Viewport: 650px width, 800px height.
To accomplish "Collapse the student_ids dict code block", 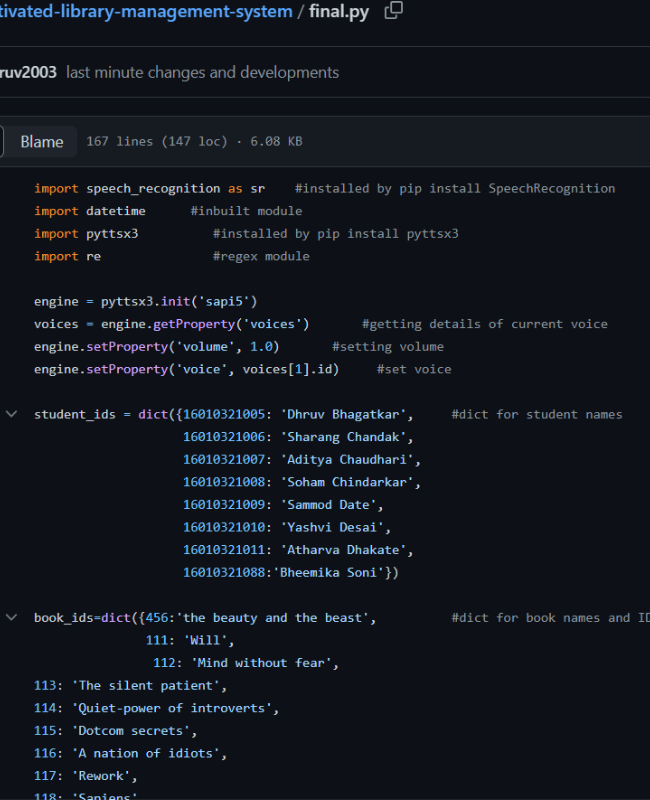I will click(x=11, y=414).
